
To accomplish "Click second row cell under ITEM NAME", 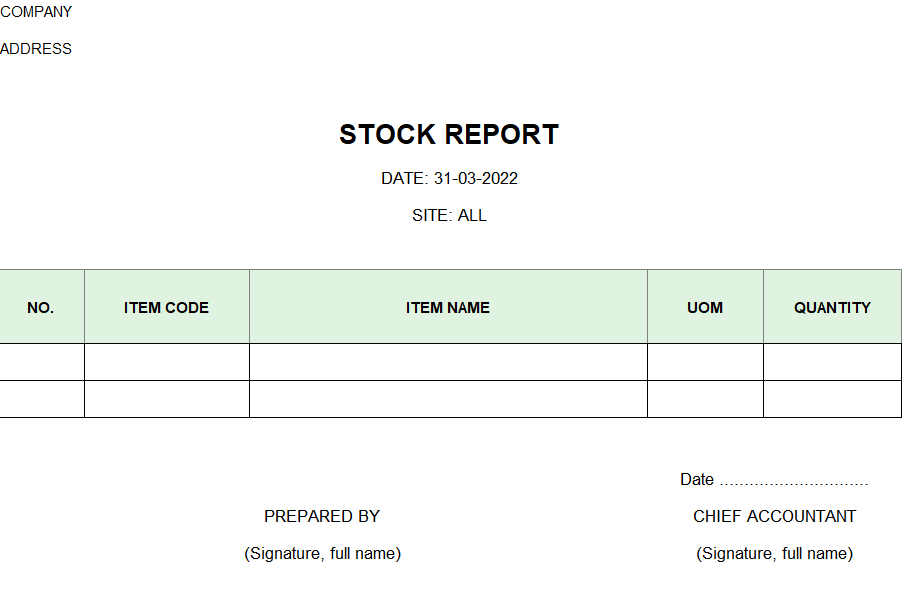I will pyautogui.click(x=448, y=399).
